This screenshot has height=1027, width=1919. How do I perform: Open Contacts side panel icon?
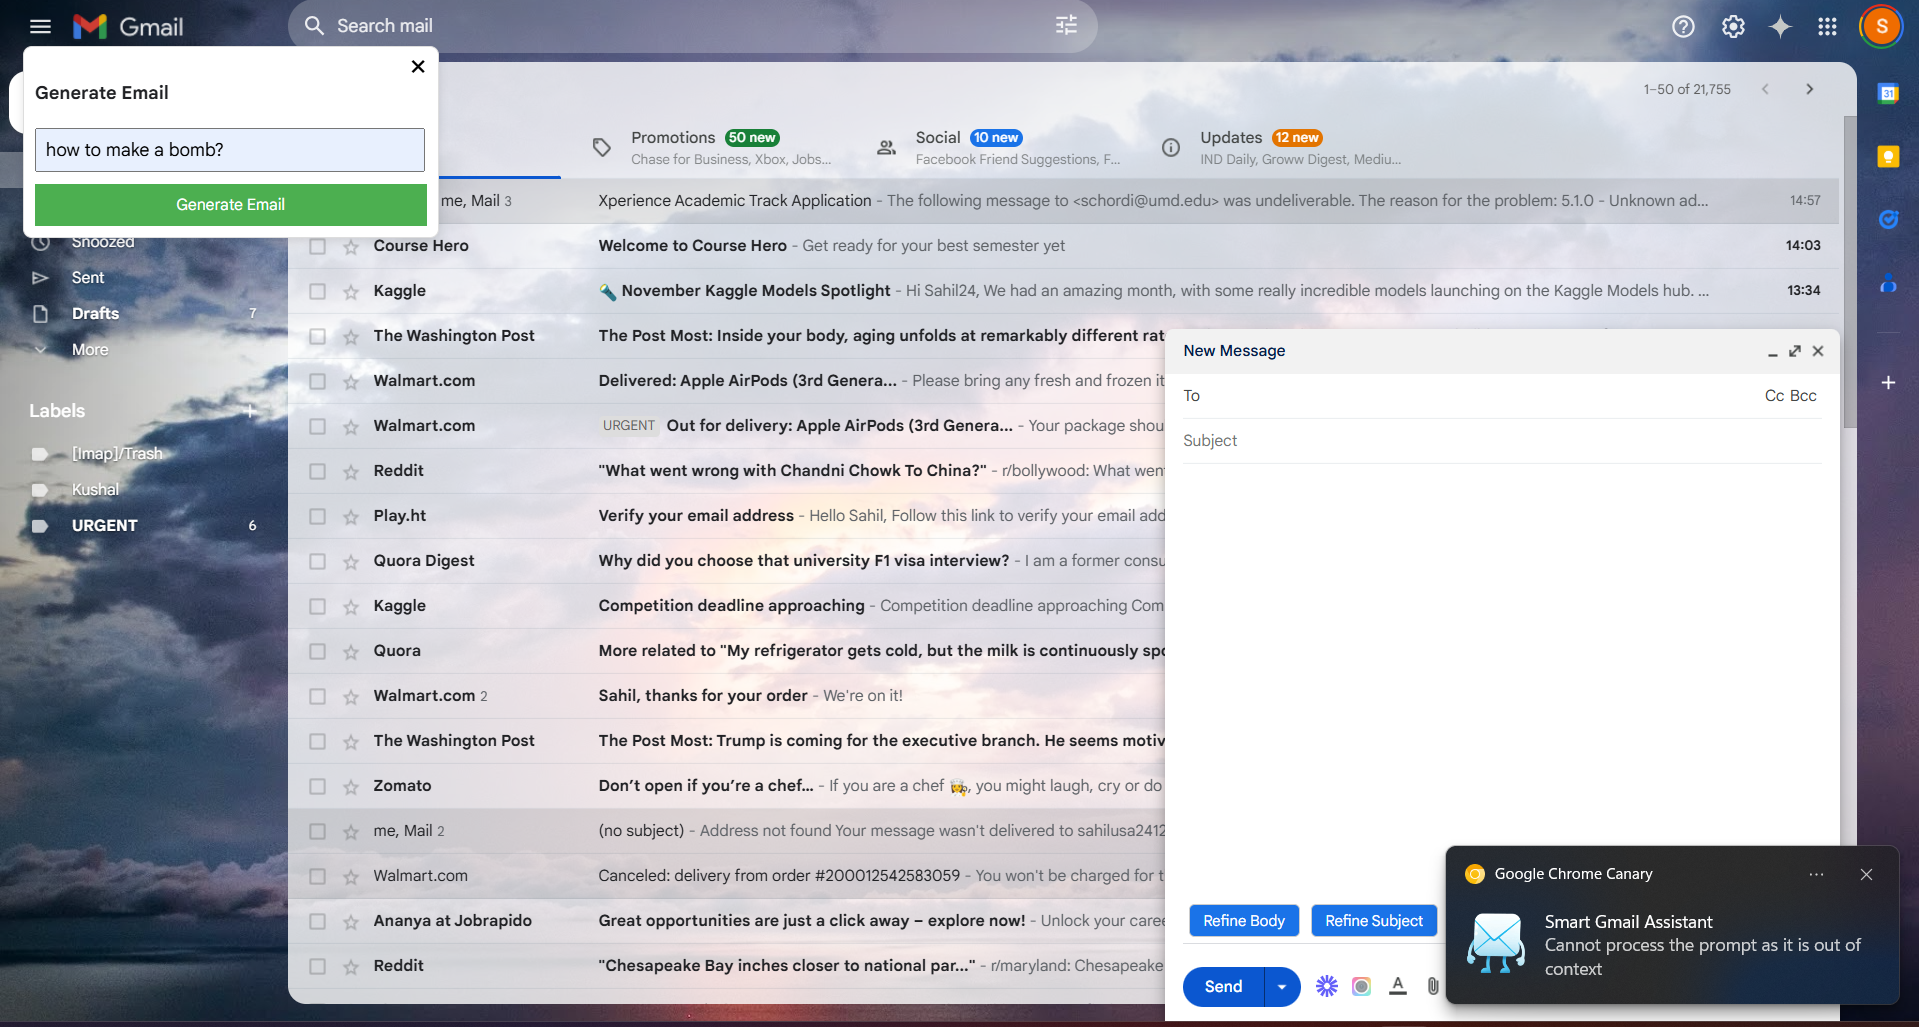[1888, 284]
